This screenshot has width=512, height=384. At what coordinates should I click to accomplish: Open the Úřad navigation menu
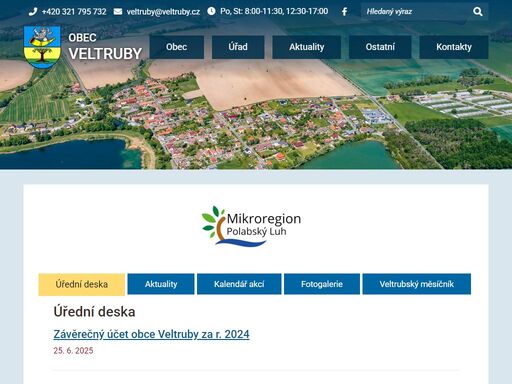[x=238, y=47]
